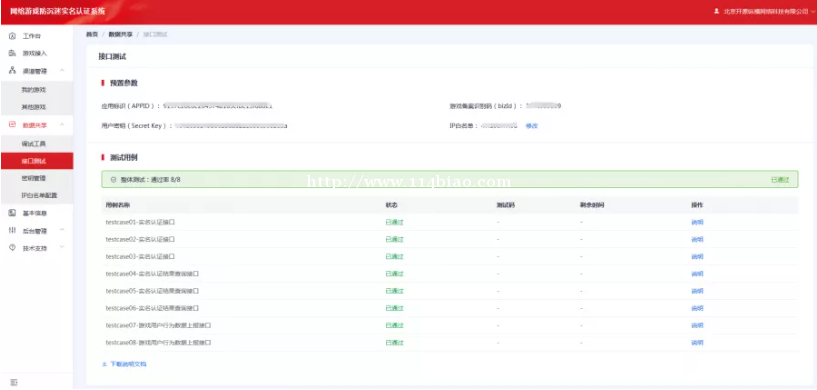Open the 游戏接入 menu item
Image resolution: width=817 pixels, height=390 pixels.
(x=34, y=53)
